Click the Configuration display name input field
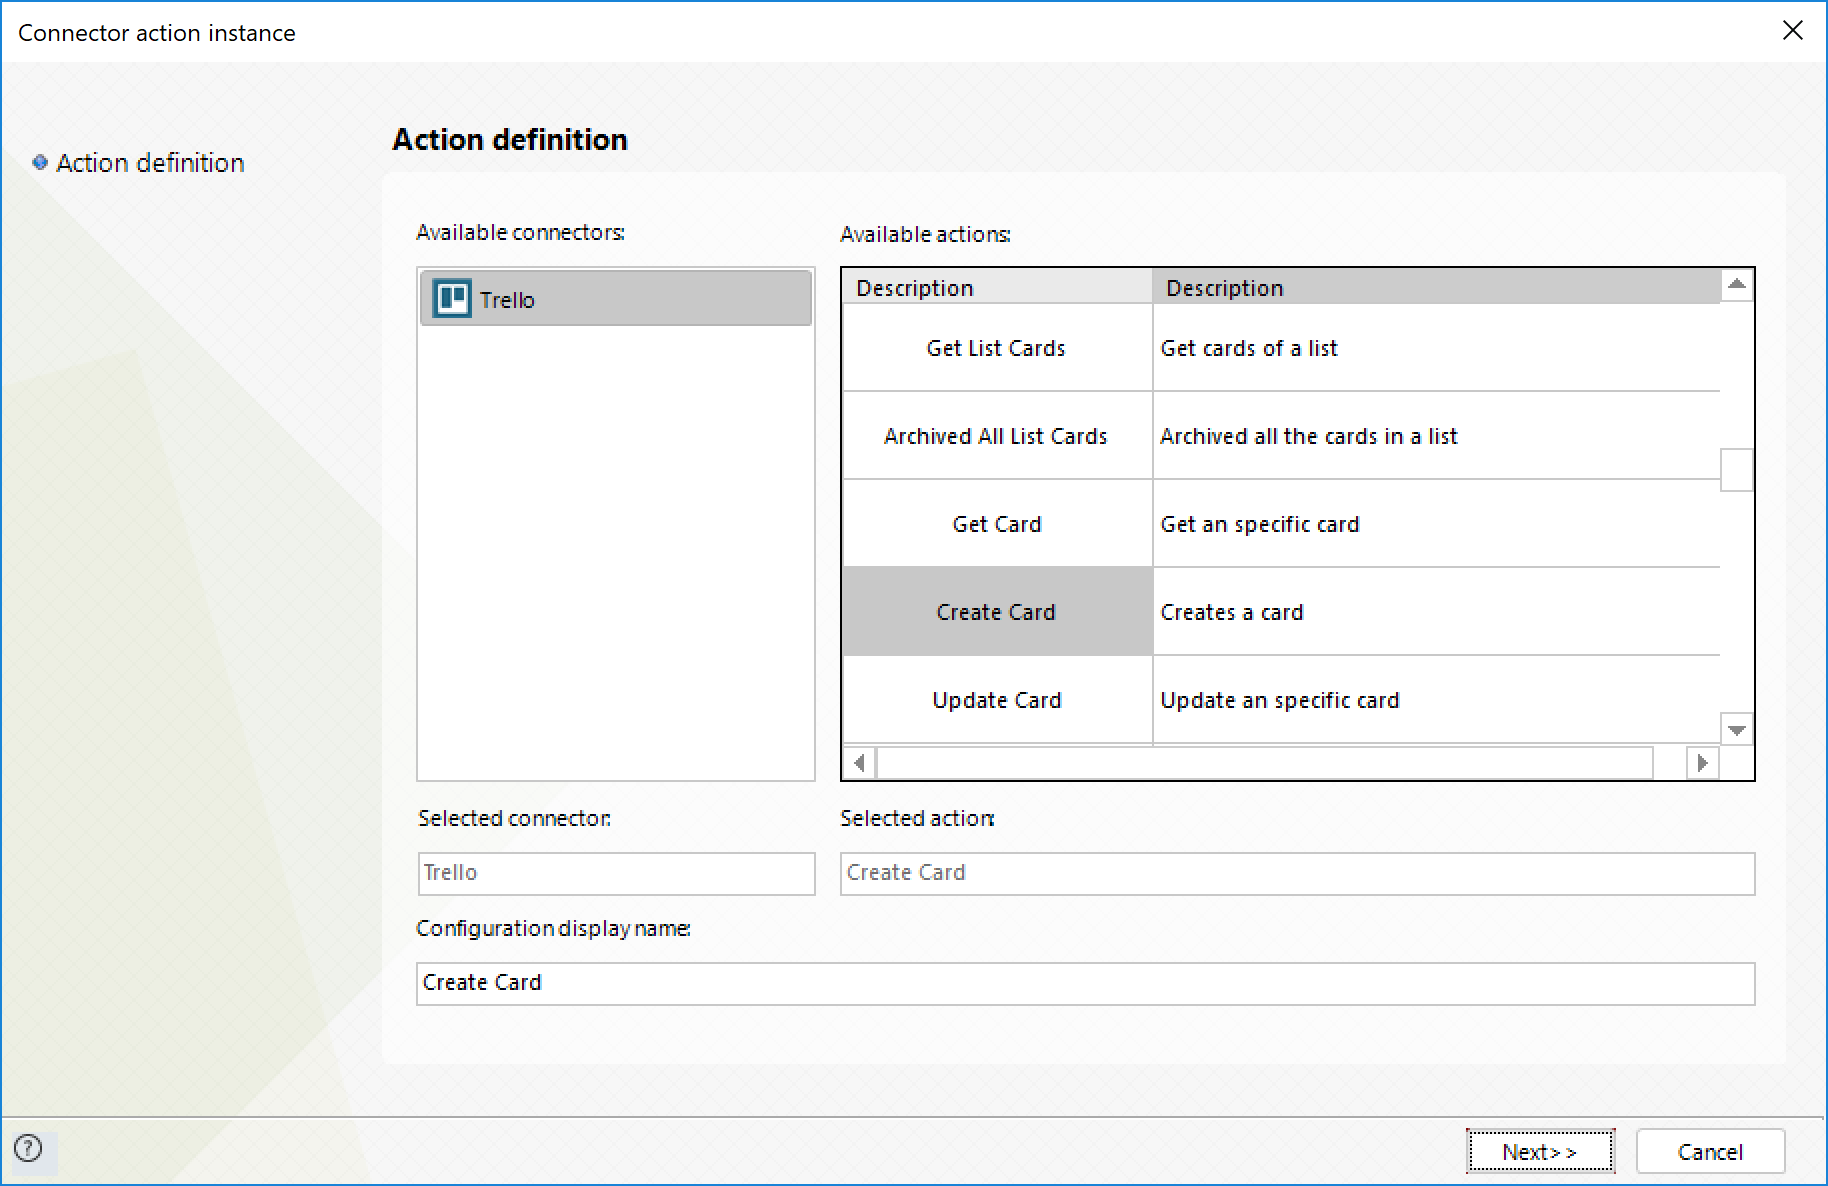1828x1186 pixels. [1085, 983]
